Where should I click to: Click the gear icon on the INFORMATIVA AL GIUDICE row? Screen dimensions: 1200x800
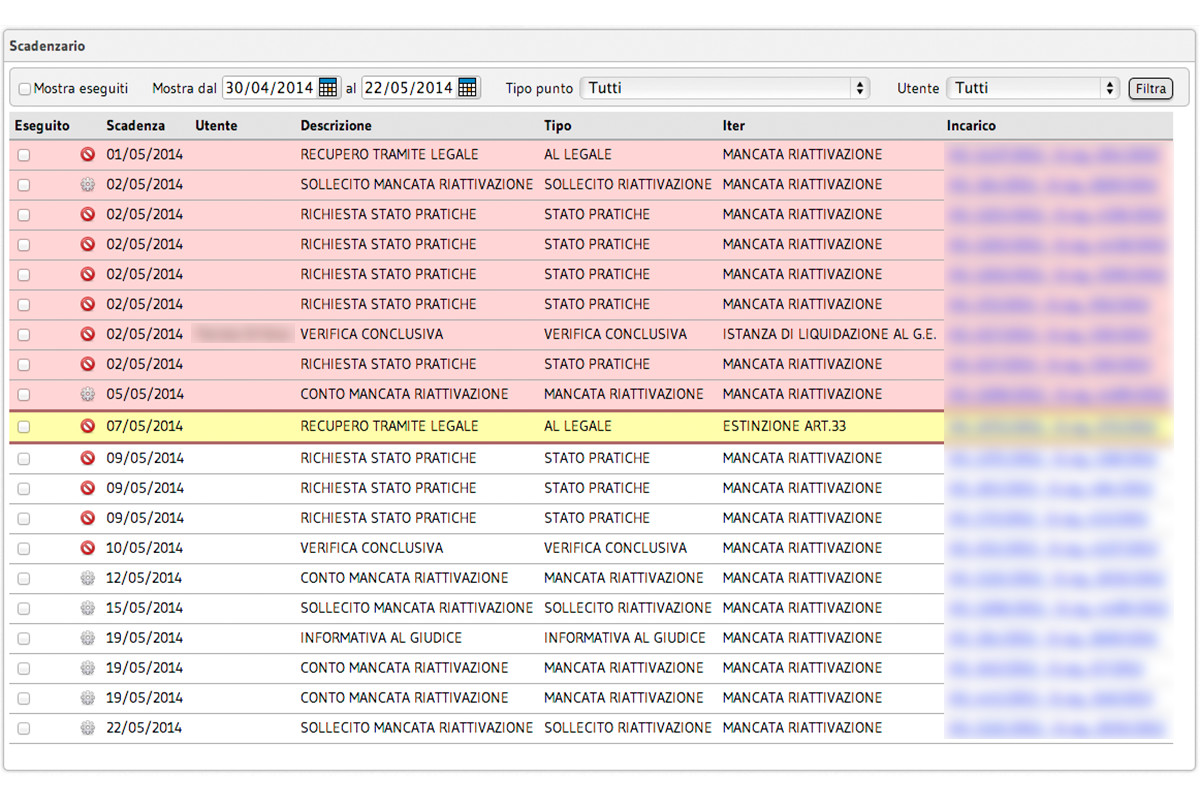tap(87, 639)
